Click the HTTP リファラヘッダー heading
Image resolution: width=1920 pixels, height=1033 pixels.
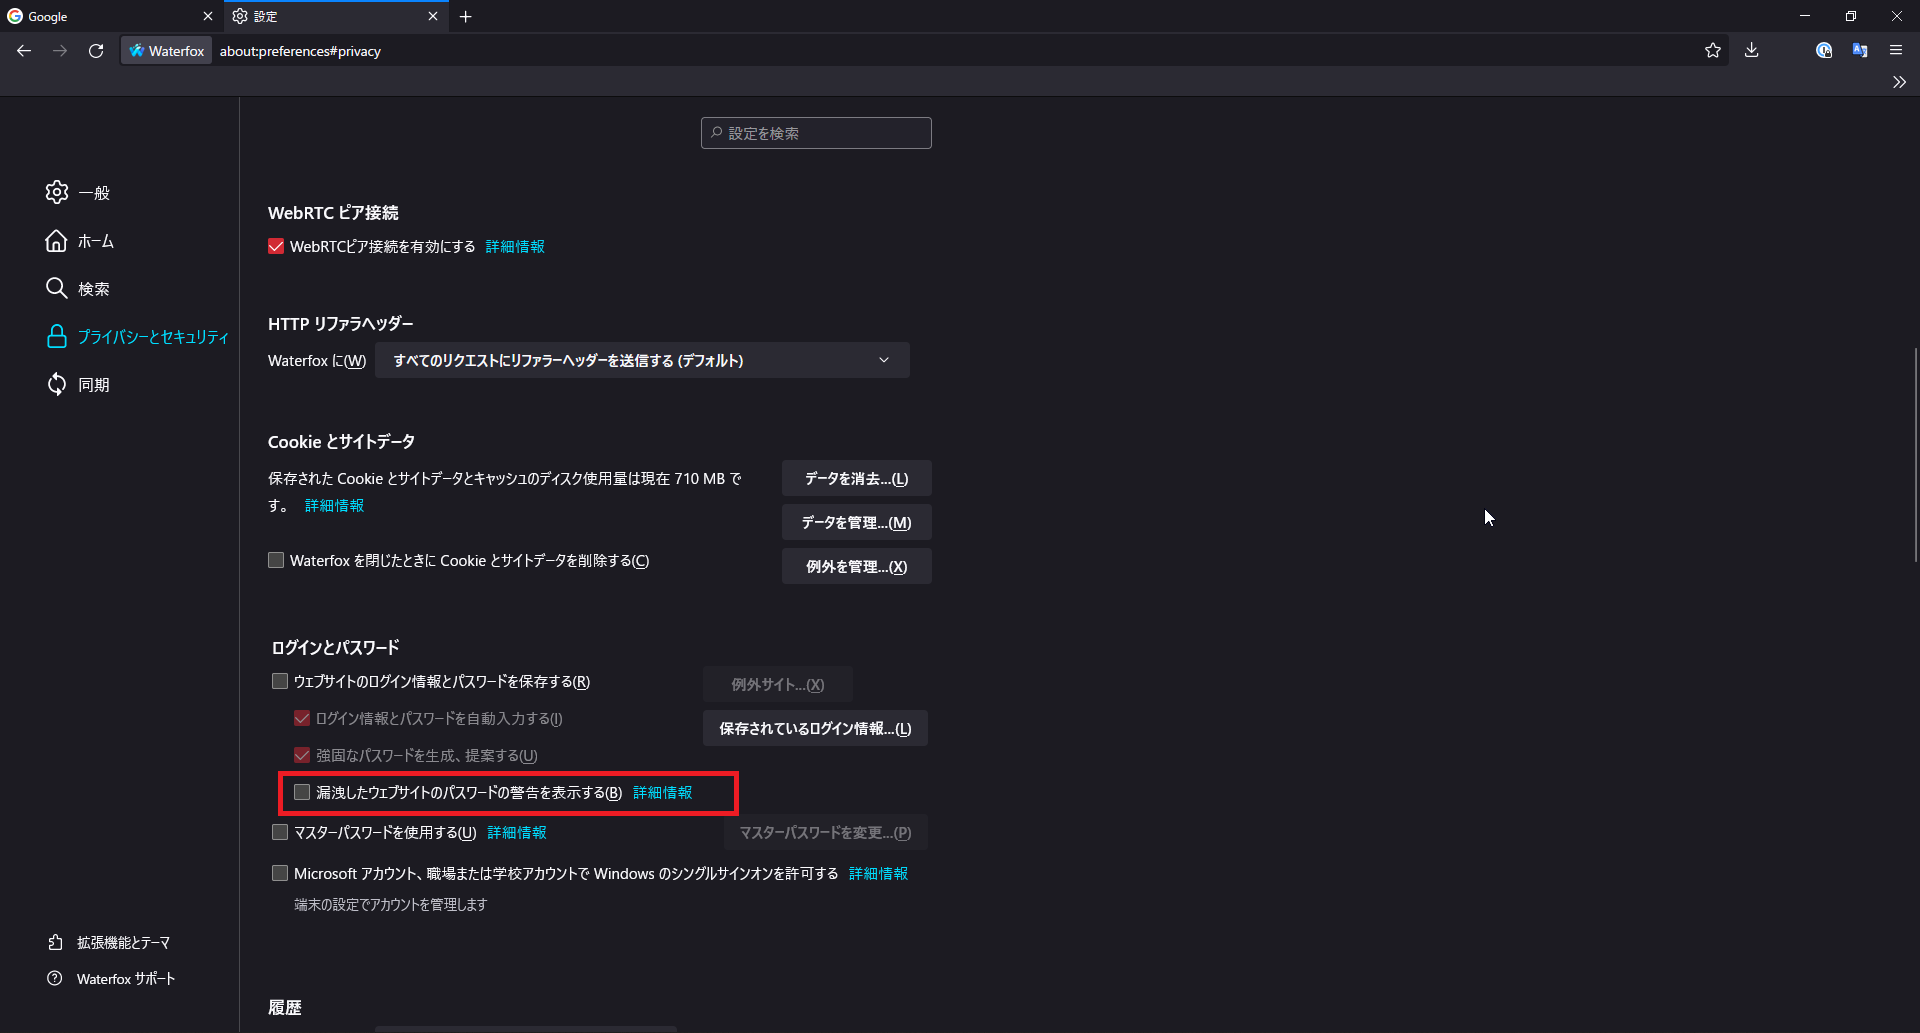click(341, 324)
